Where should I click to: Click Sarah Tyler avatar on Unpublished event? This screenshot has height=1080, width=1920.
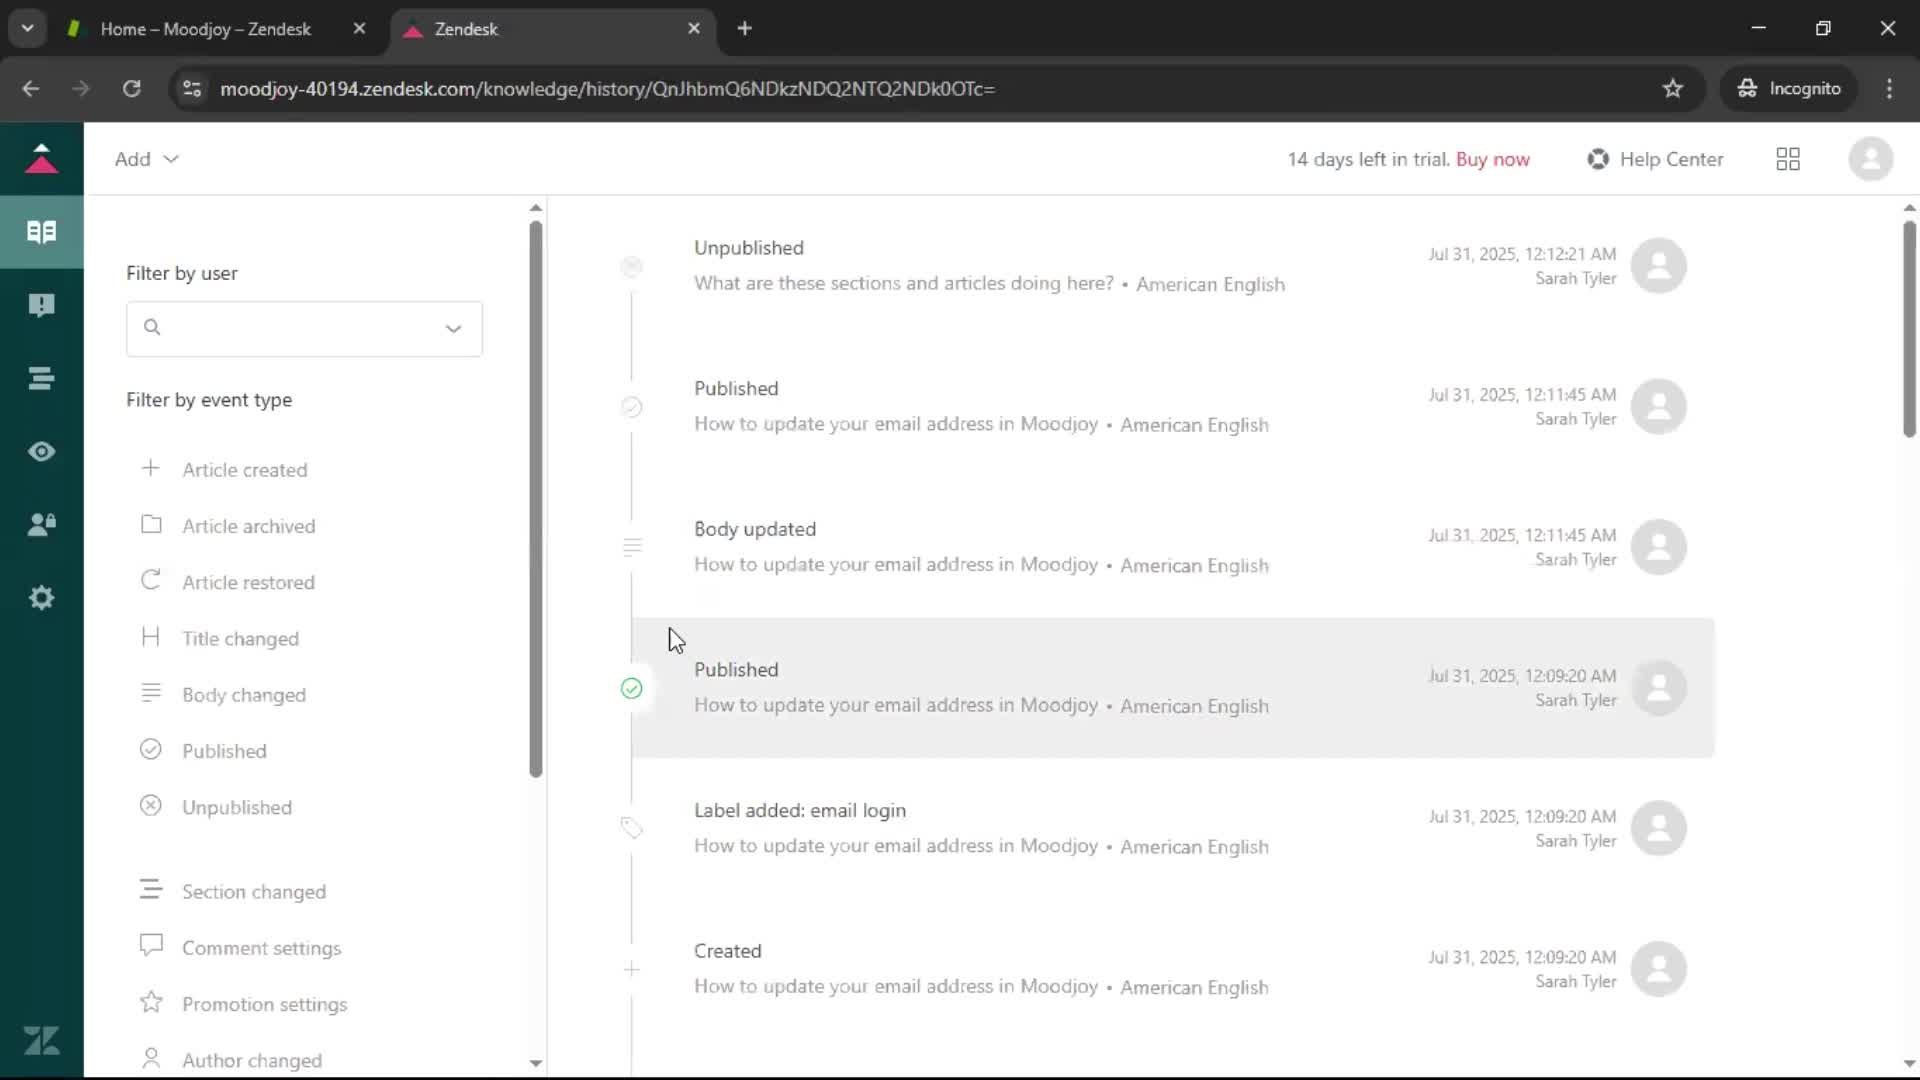(x=1659, y=266)
